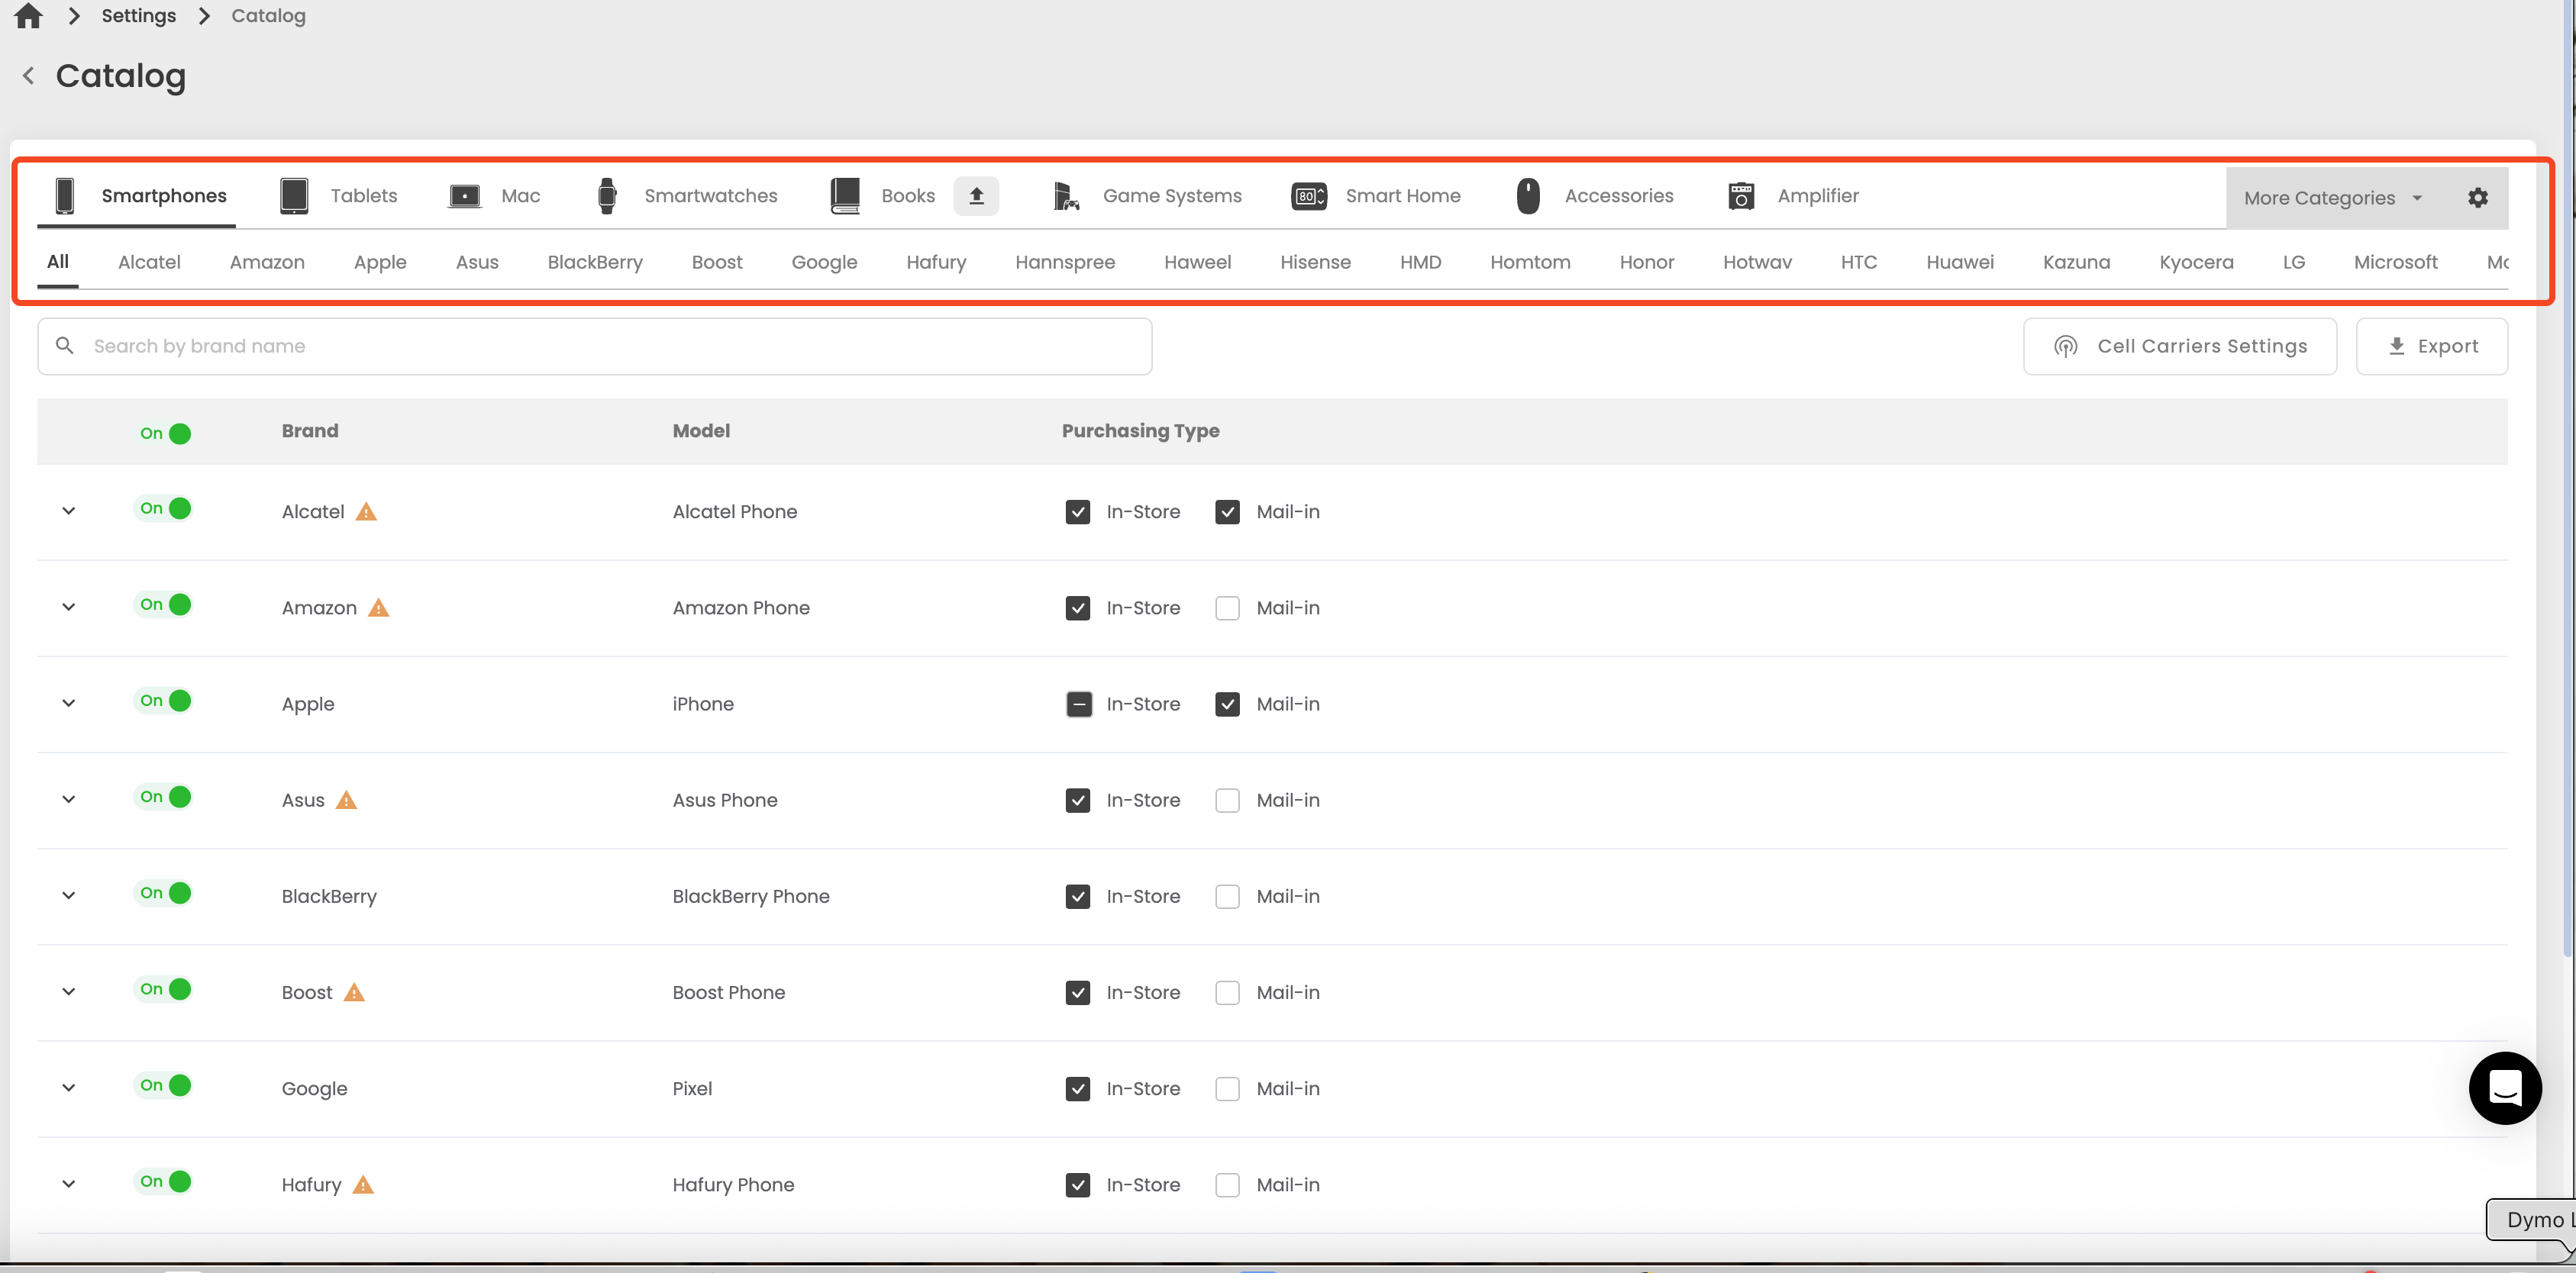Expand the Asus row
This screenshot has width=2576, height=1273.
click(68, 799)
